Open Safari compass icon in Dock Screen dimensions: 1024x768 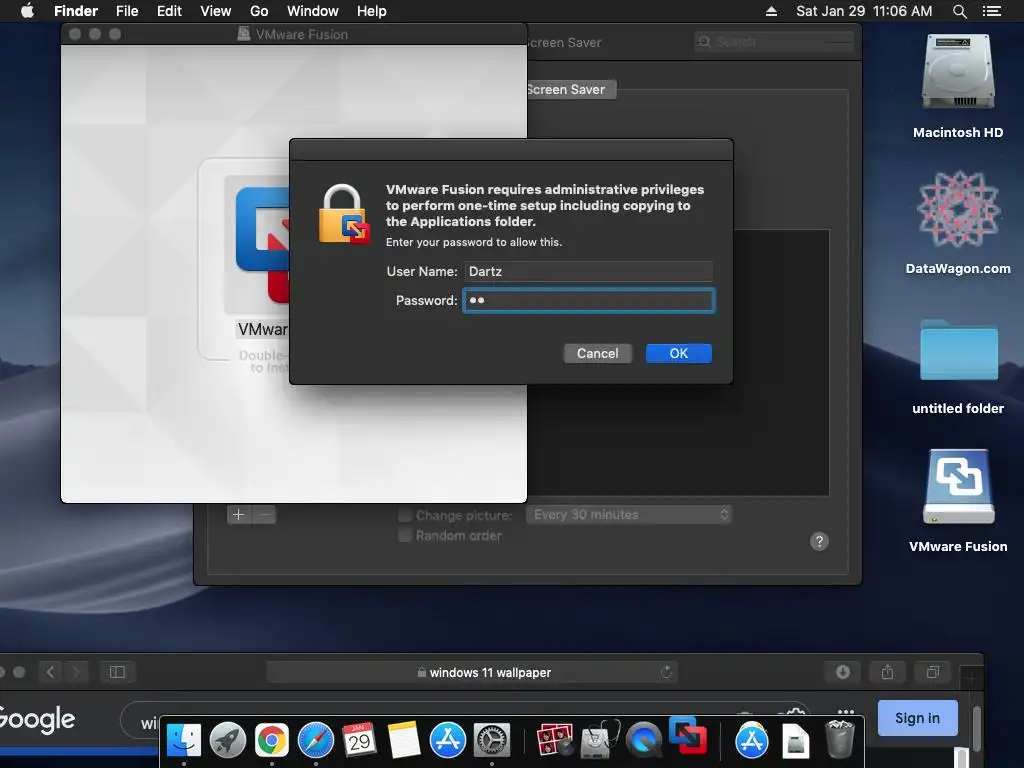pos(315,740)
